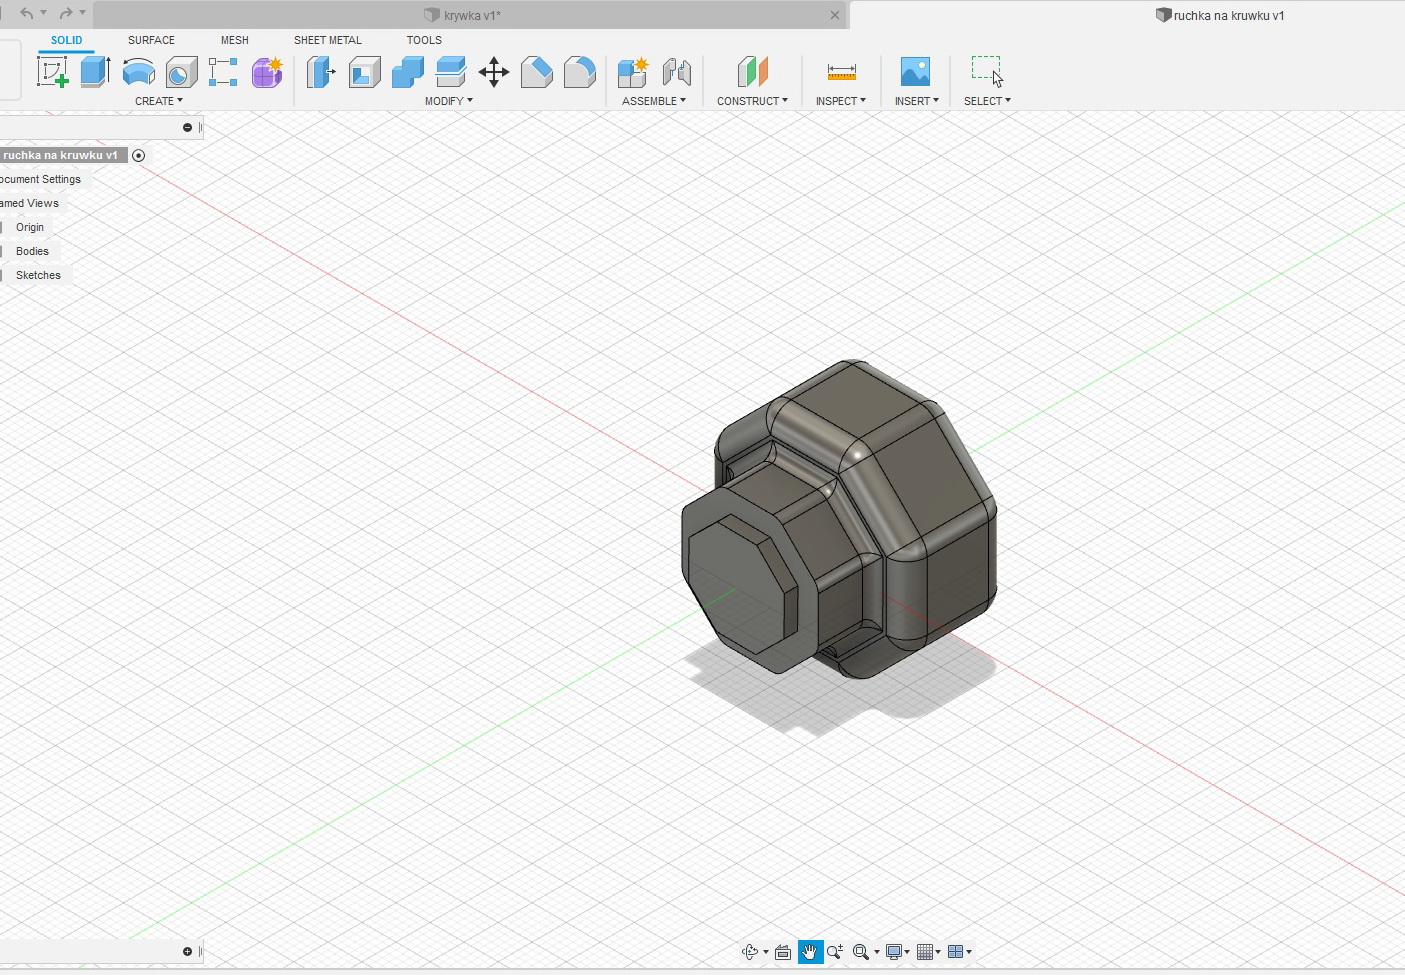Click the New Component icon
Image resolution: width=1405 pixels, height=975 pixels.
(632, 72)
